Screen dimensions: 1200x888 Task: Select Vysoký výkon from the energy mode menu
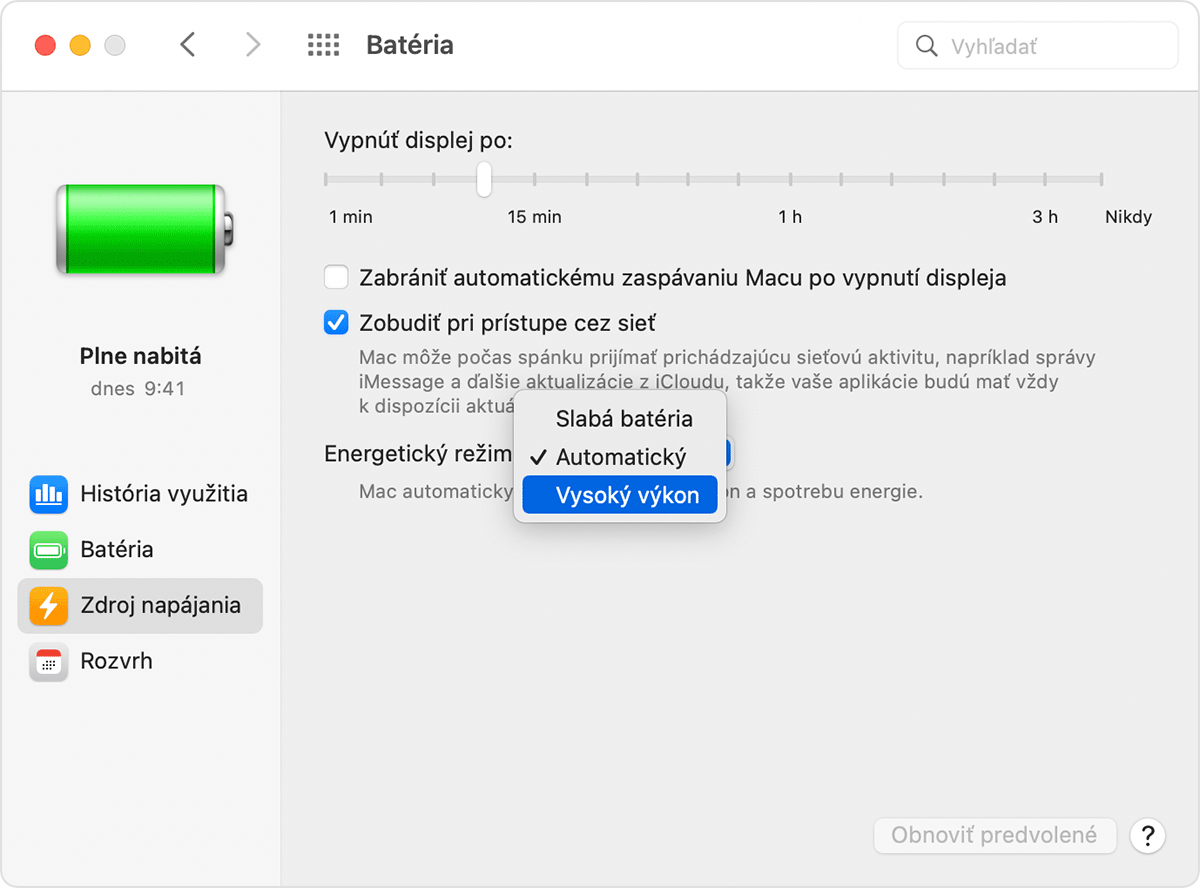click(619, 494)
